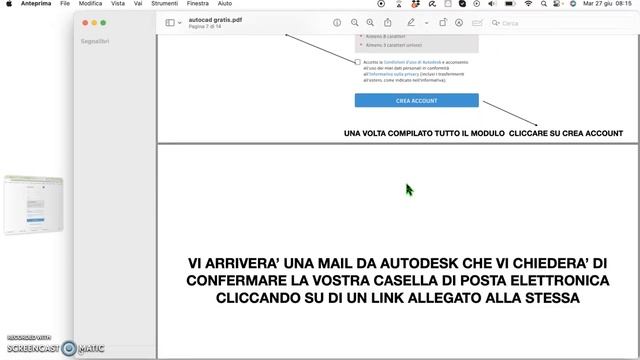The image size is (640, 360).
Task: Open Spotlight search in menu bar
Action: (x=544, y=4)
